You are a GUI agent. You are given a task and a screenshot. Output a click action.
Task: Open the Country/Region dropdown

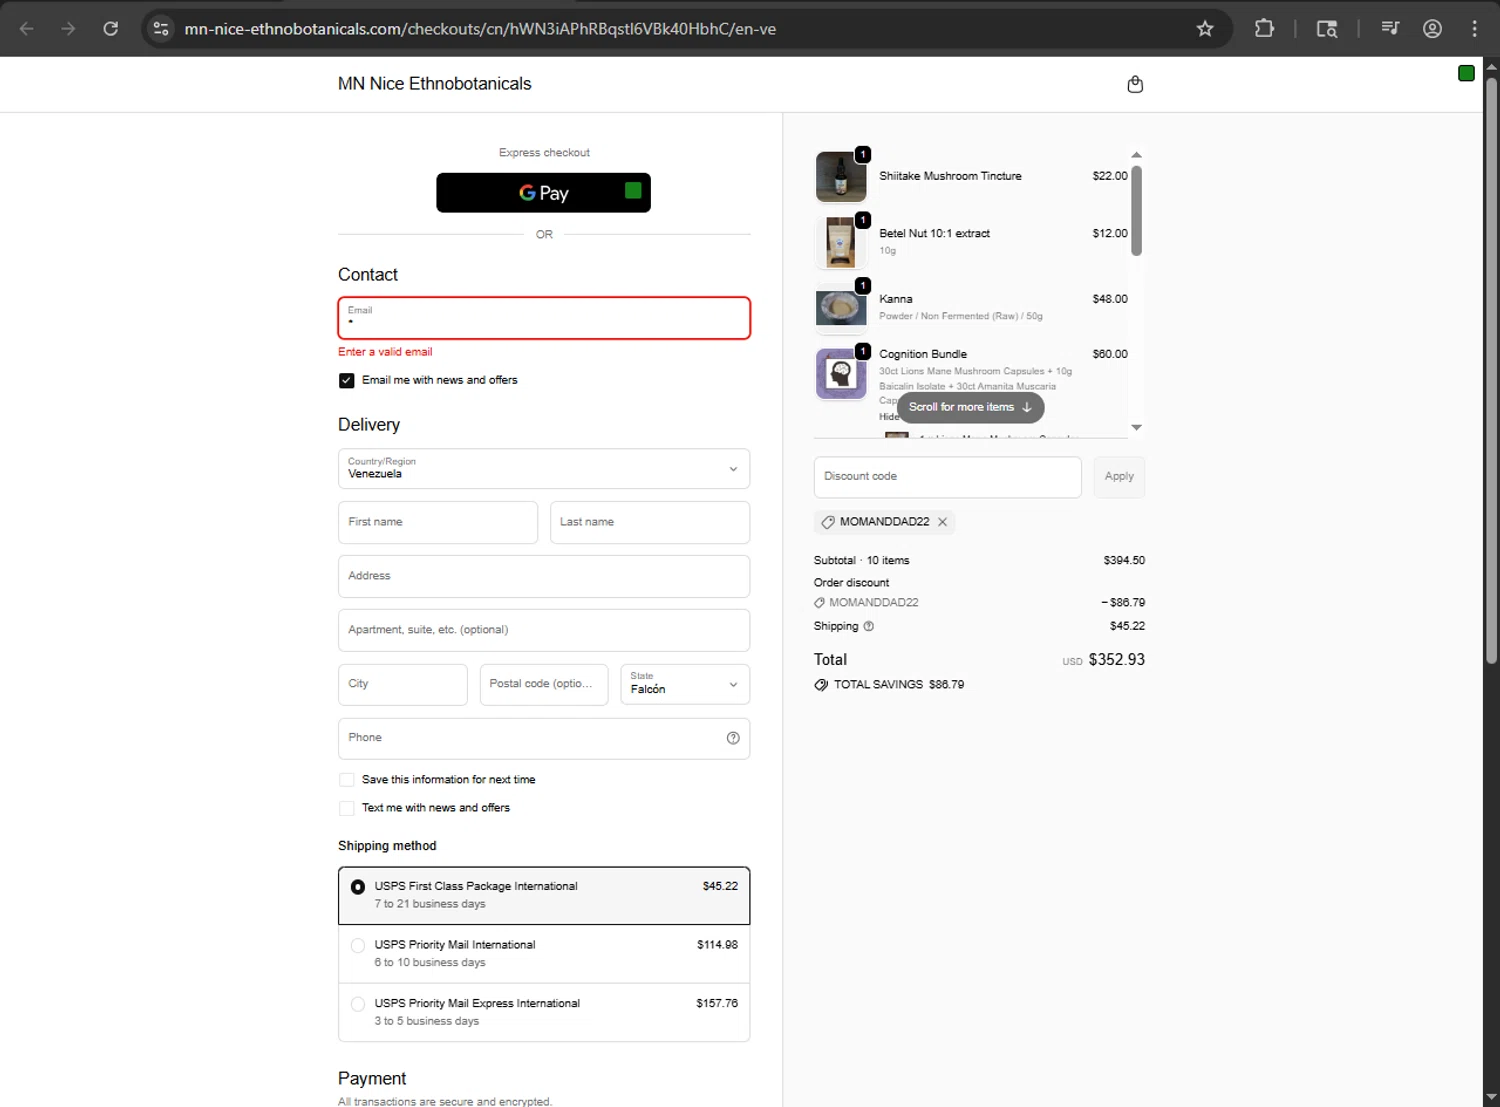point(544,468)
